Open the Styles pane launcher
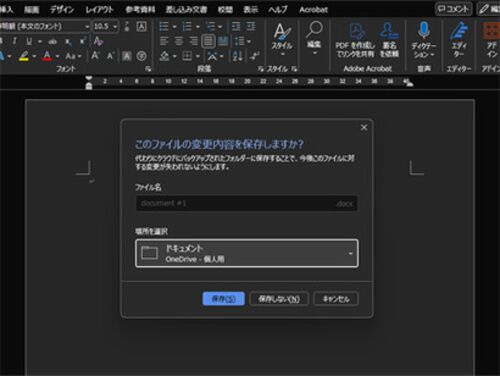The height and width of the screenshot is (376, 500). (x=295, y=69)
